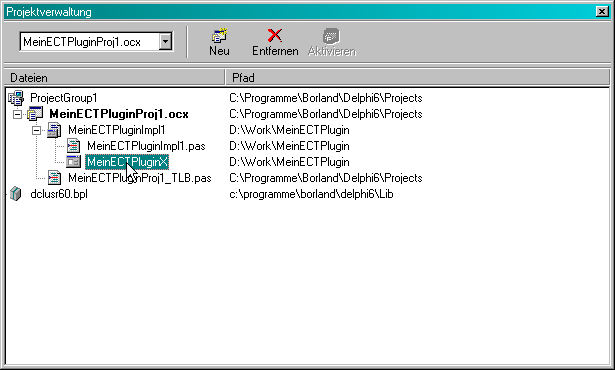Click the Pfad column header
This screenshot has height=370, width=615.
click(x=418, y=77)
